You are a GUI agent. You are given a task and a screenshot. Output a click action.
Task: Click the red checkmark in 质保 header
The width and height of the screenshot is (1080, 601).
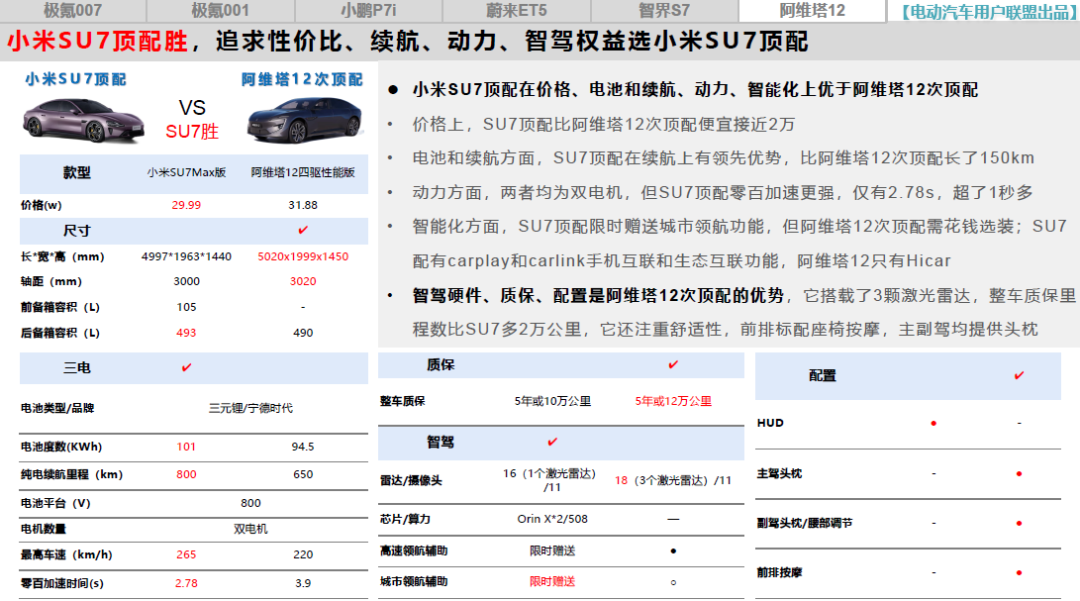click(673, 364)
